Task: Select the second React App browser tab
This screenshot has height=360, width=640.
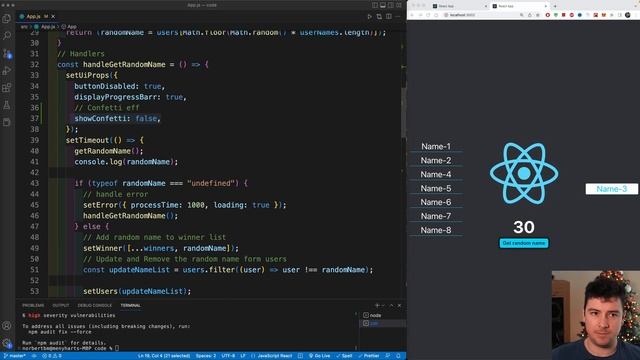Action: [519, 6]
